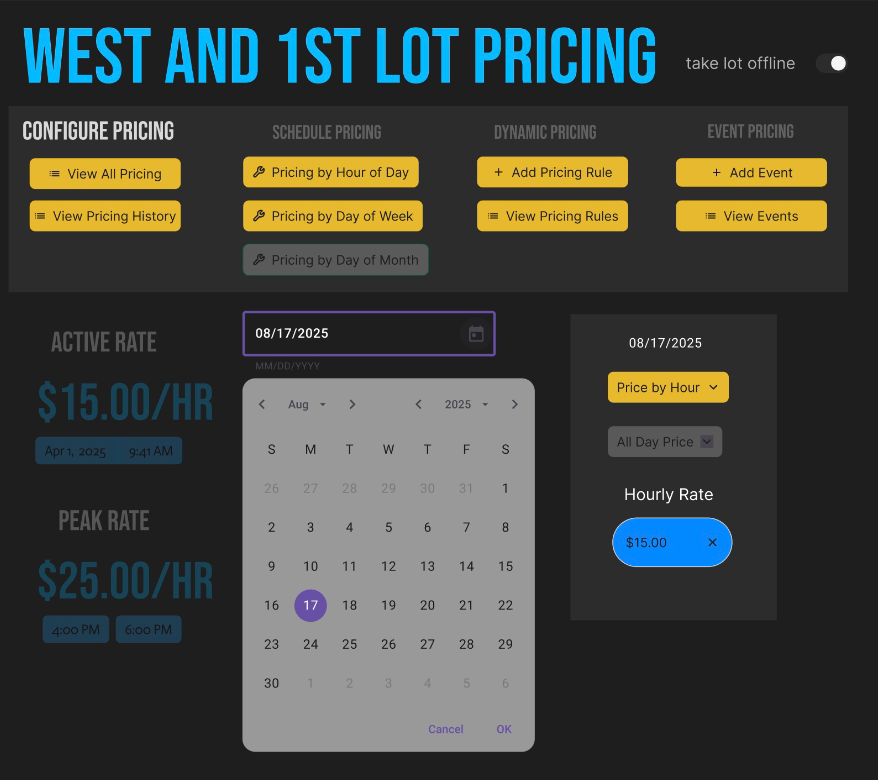
Task: Remove the $15.00 hourly rate via its X icon
Action: pyautogui.click(x=712, y=542)
